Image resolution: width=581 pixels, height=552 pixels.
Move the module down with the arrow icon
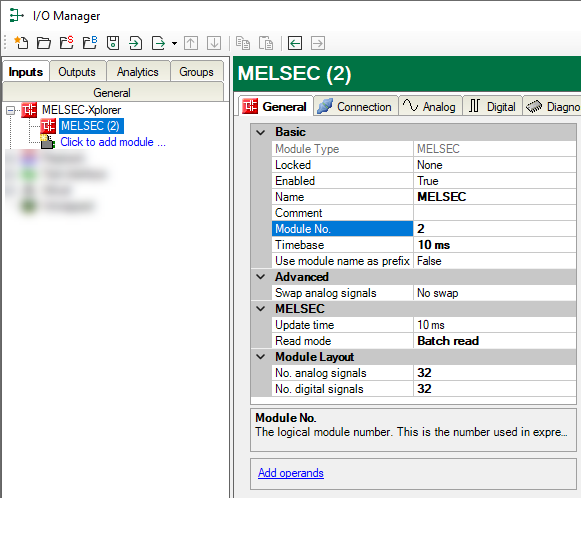[x=214, y=43]
